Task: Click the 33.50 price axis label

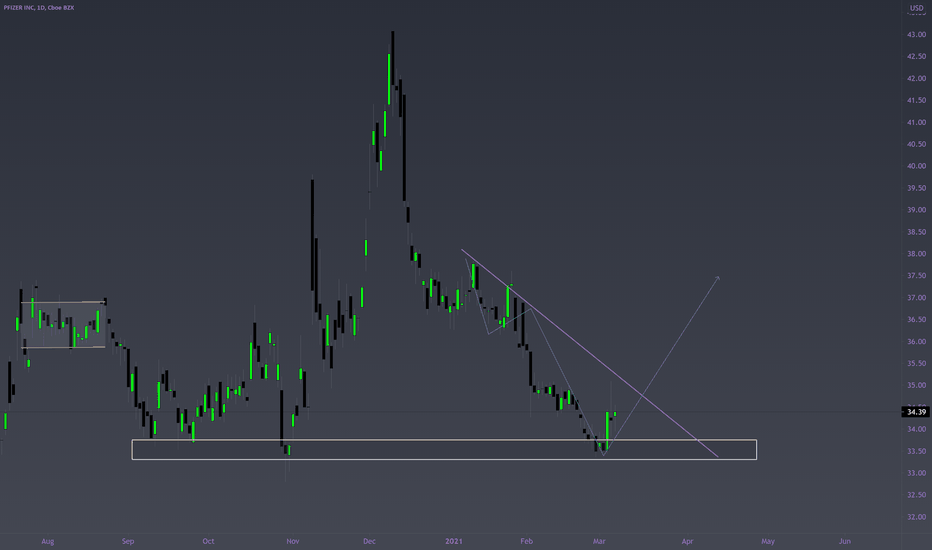Action: tap(916, 451)
